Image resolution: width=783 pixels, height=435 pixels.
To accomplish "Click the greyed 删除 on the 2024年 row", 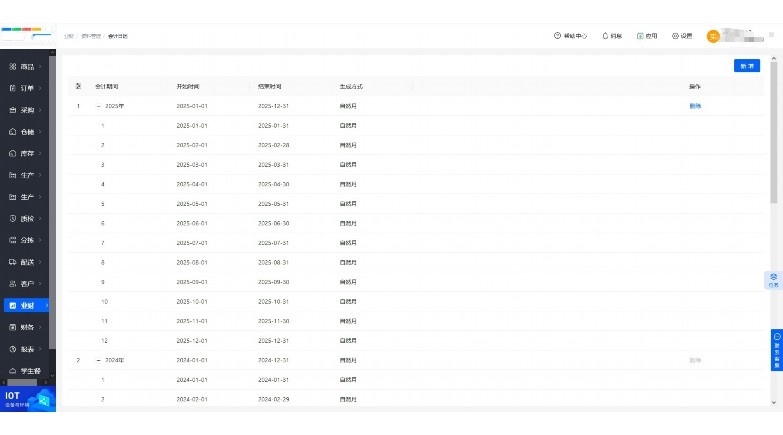I will [x=695, y=360].
